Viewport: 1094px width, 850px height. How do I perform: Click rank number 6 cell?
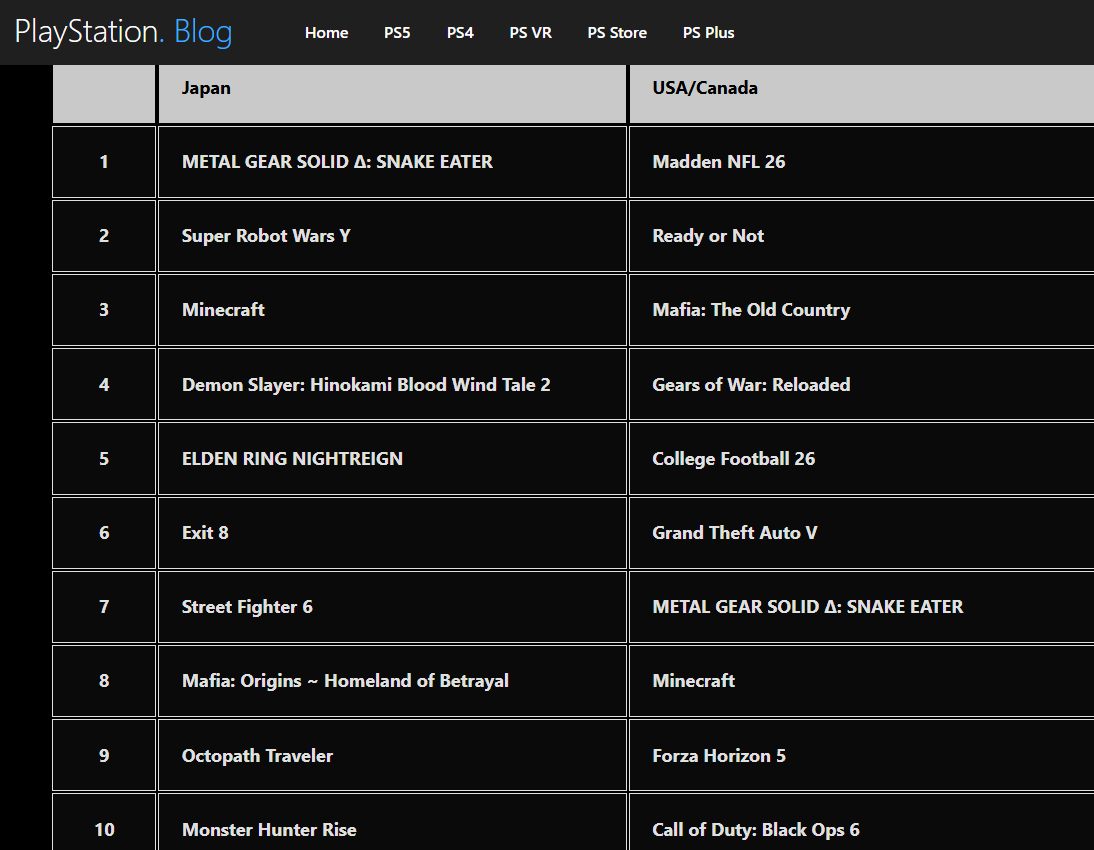(x=104, y=532)
